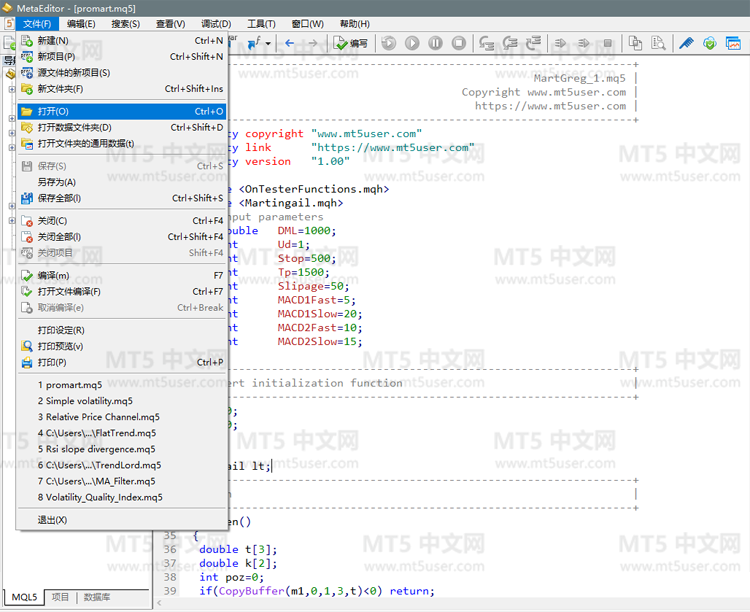Navigate back with the blue left arrow

289,44
